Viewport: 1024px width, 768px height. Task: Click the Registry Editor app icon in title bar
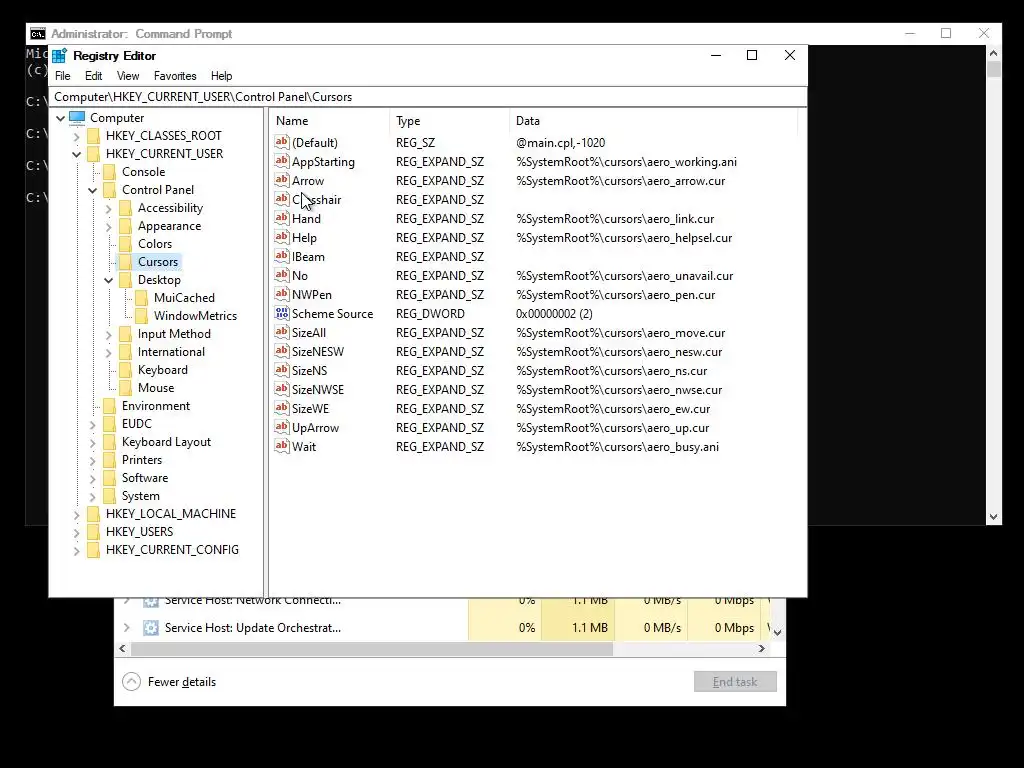coord(59,56)
